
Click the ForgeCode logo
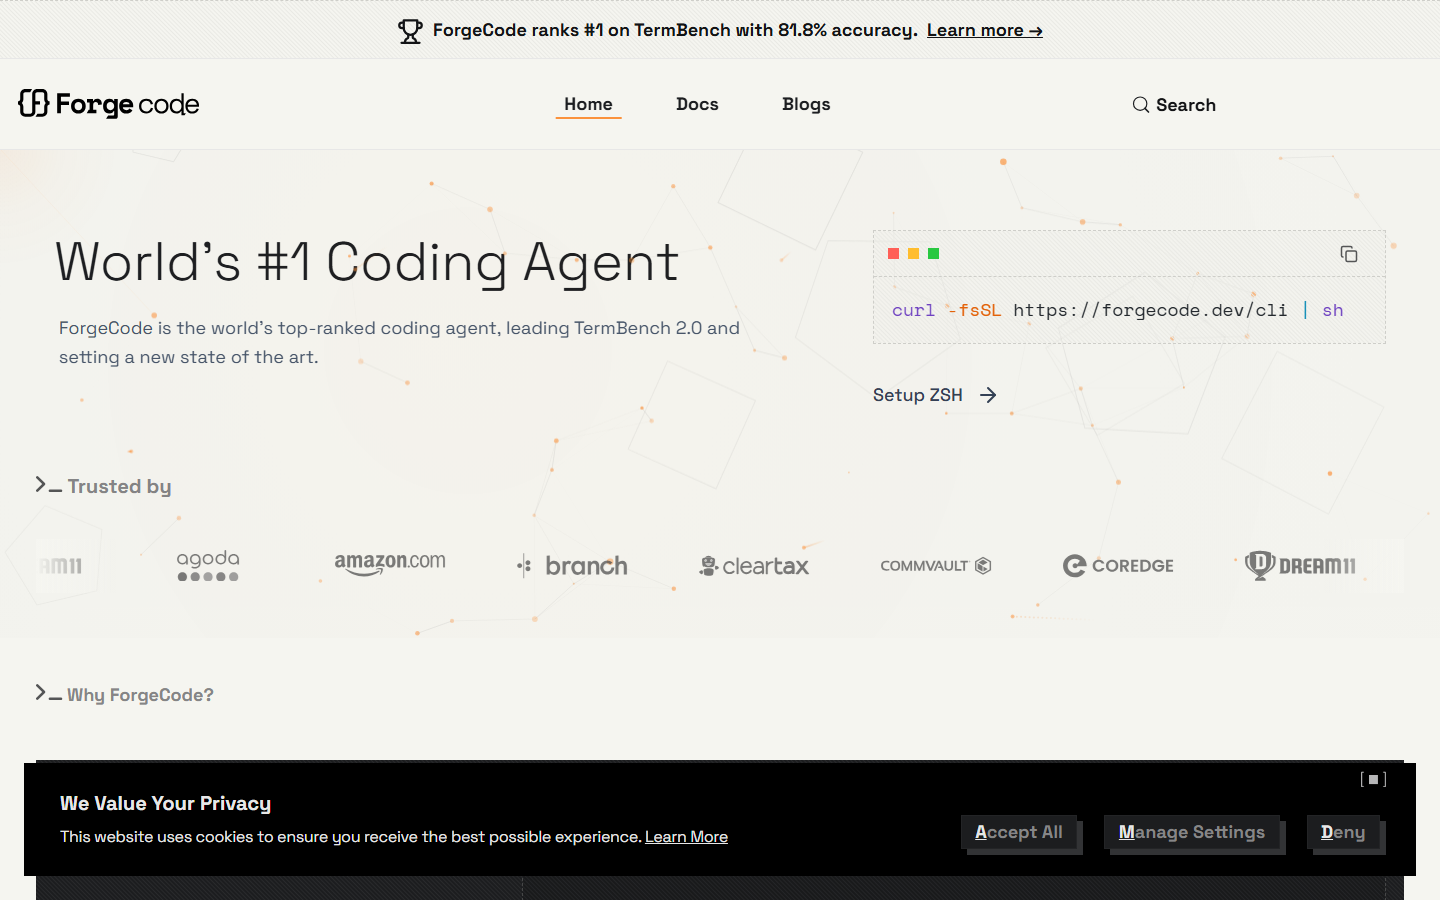click(107, 104)
